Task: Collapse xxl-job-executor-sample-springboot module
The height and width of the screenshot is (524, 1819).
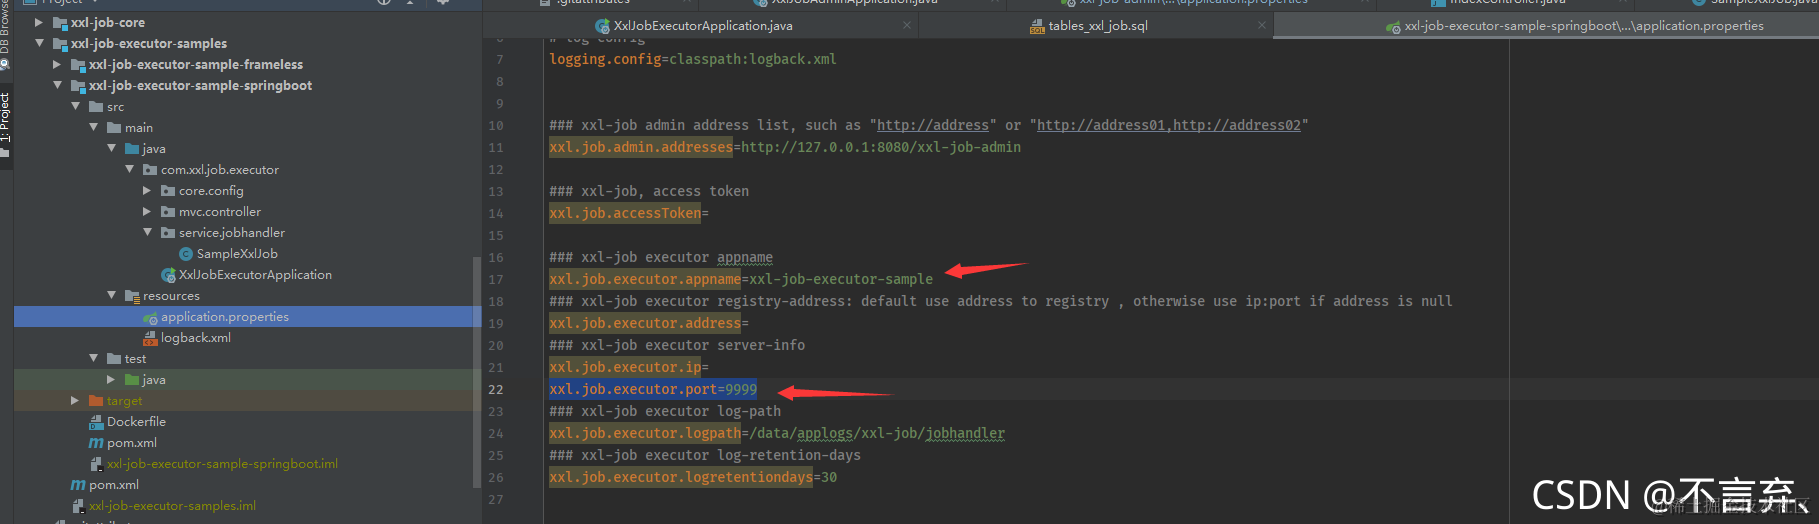Action: (57, 85)
